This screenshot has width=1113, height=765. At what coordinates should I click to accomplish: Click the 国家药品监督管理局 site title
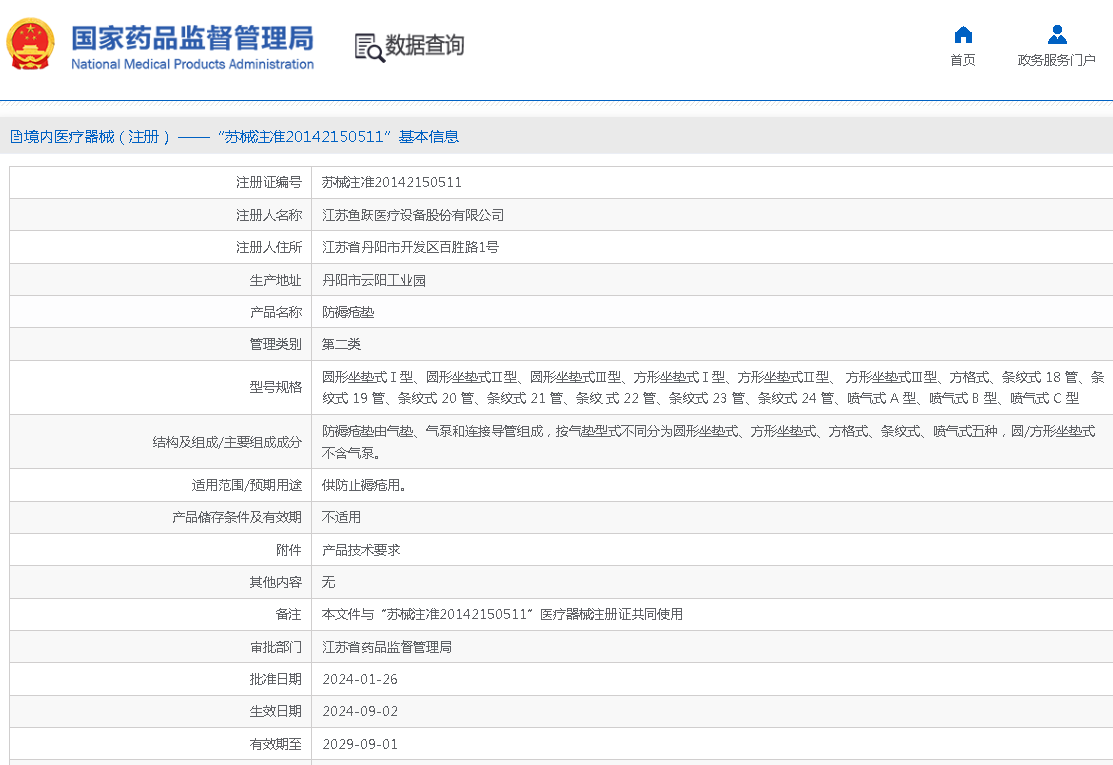tap(192, 38)
